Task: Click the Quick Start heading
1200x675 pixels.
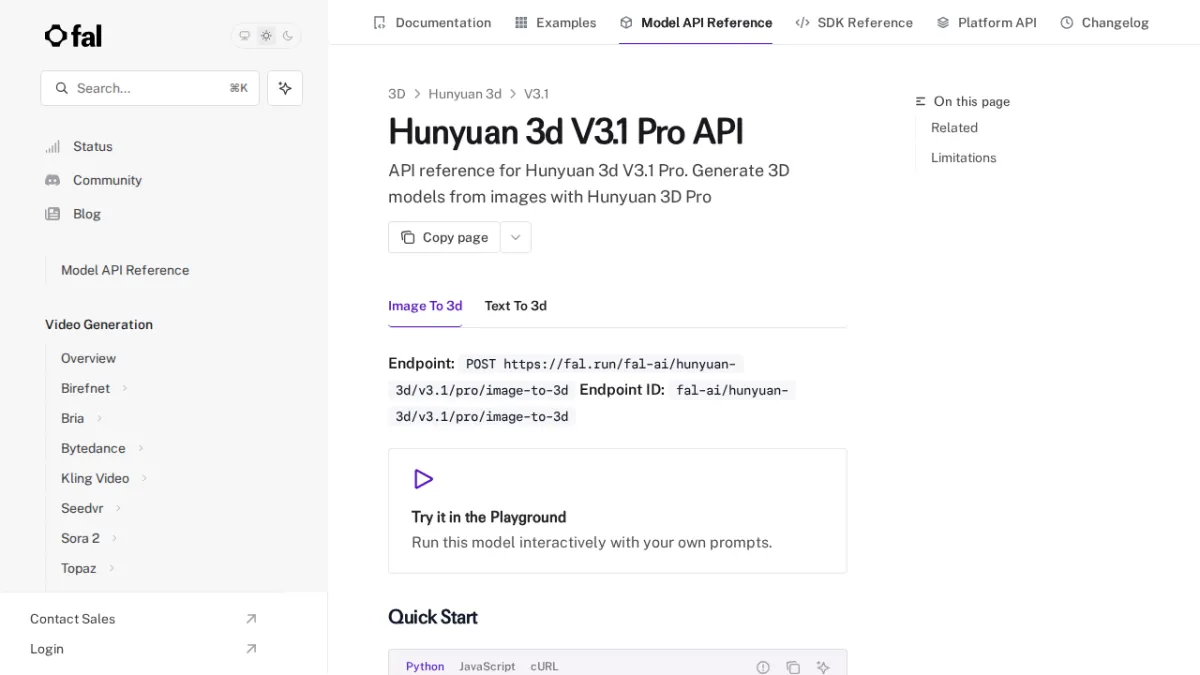Action: coord(433,617)
